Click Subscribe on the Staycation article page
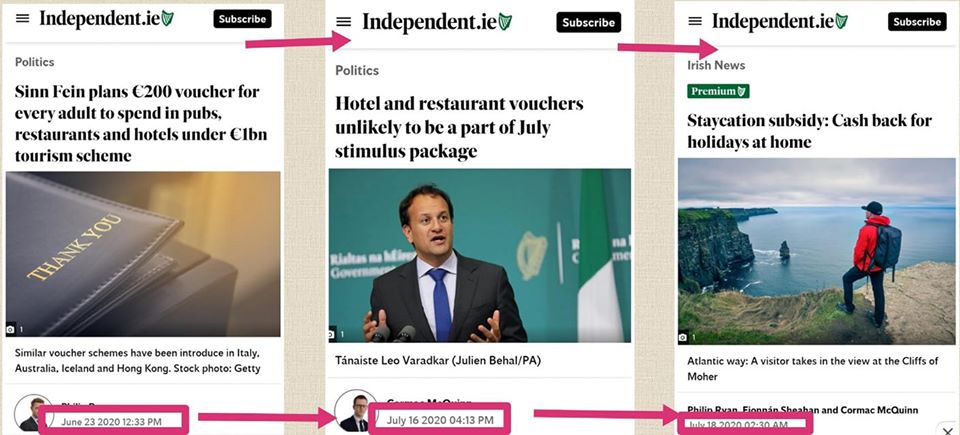 tap(917, 21)
